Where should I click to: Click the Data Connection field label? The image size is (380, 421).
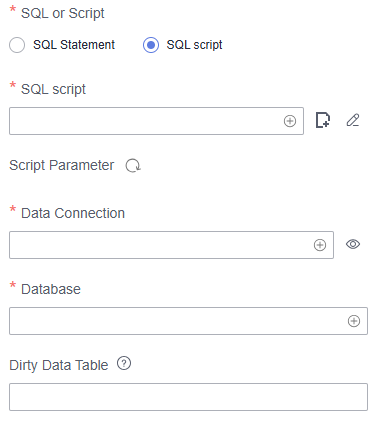click(73, 213)
